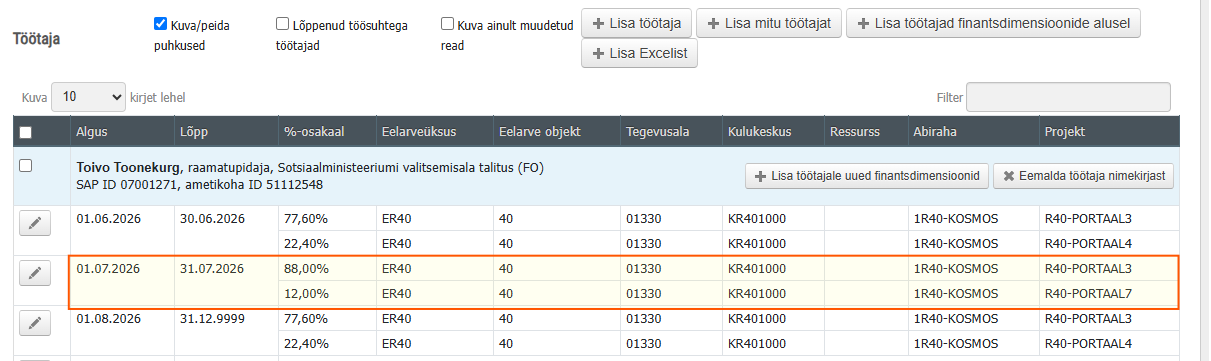
Task: Click the start date 01.06.2026
Action: pyautogui.click(x=108, y=218)
